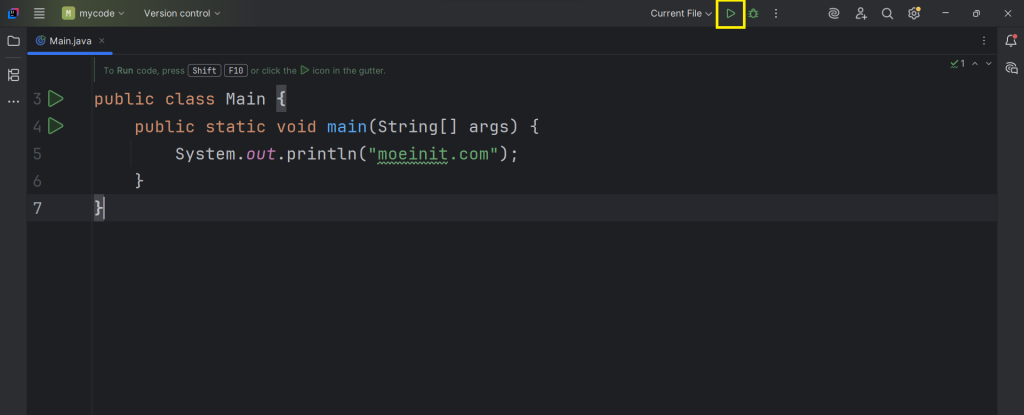Open inspections widget with checkmark 1
Image resolution: width=1024 pixels, height=415 pixels.
coord(957,63)
